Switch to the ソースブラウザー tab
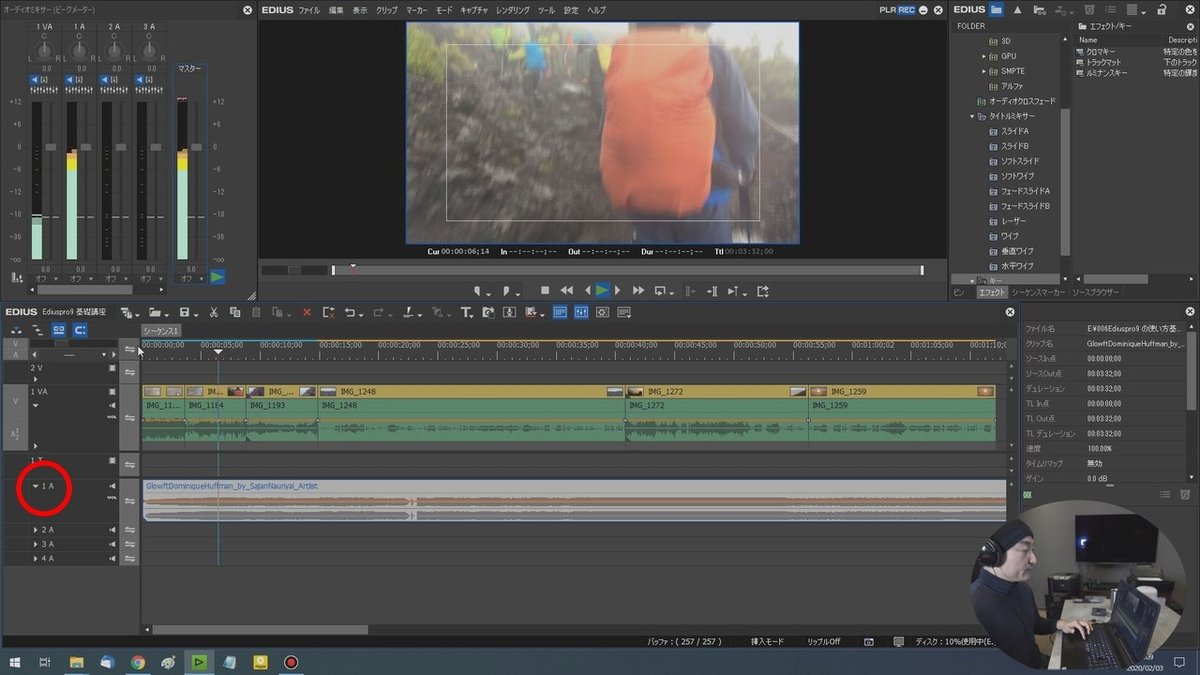 point(1095,292)
